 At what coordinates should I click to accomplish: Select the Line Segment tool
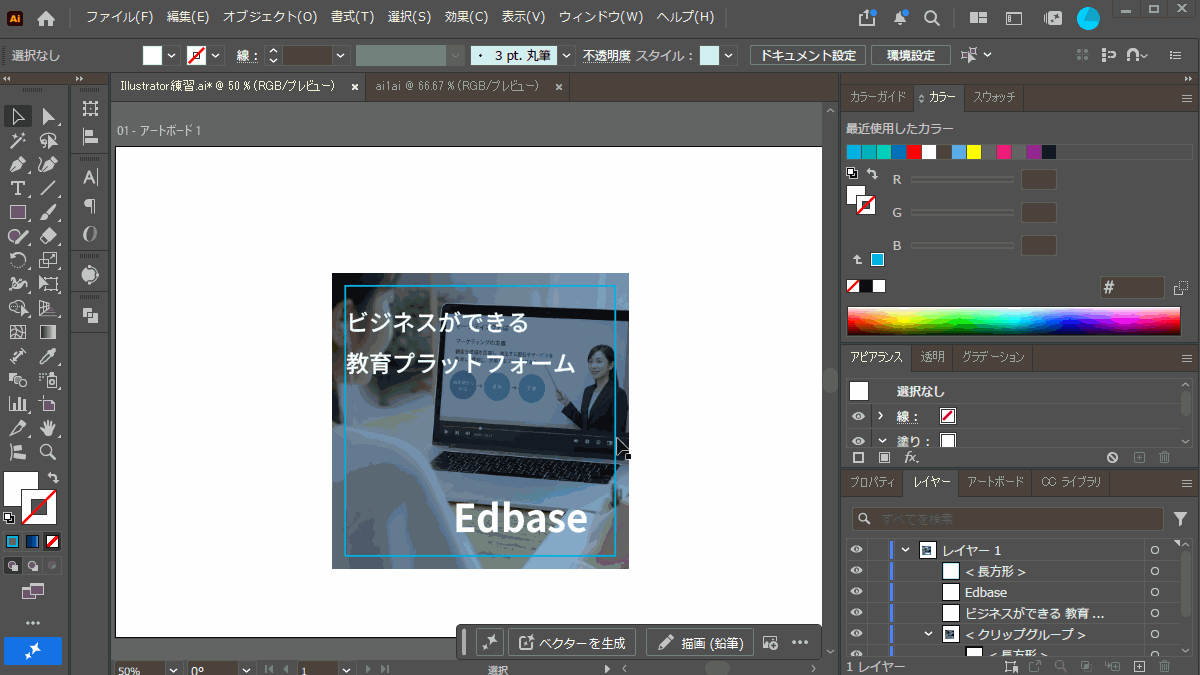pos(48,189)
